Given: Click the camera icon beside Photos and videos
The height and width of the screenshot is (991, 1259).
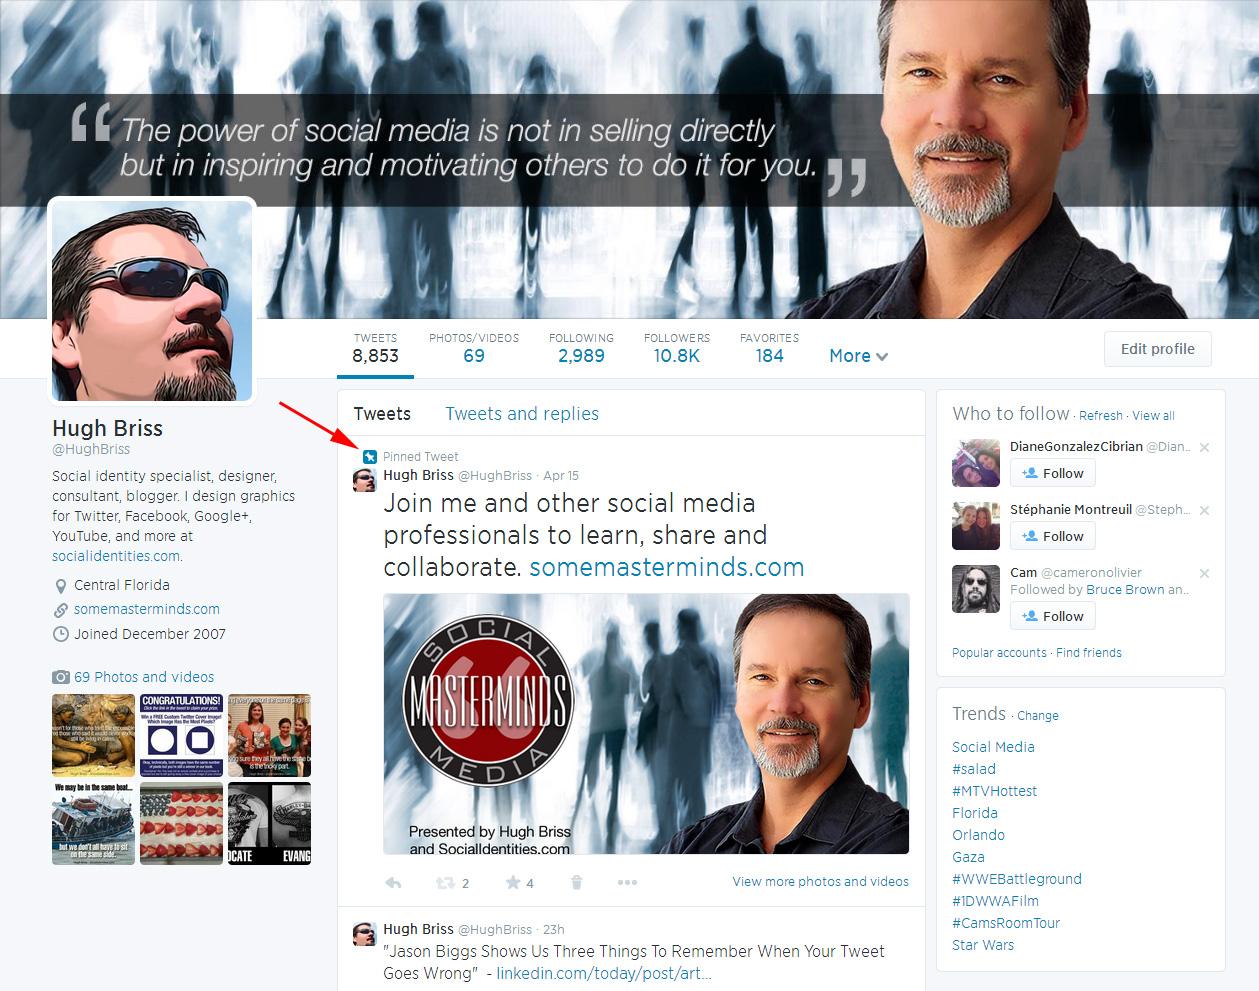Looking at the screenshot, I should pos(61,677).
